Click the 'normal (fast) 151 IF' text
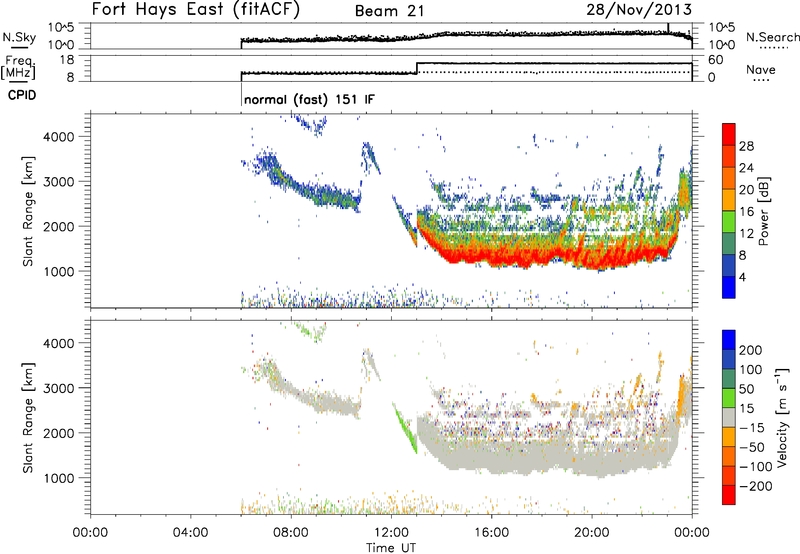 point(309,99)
